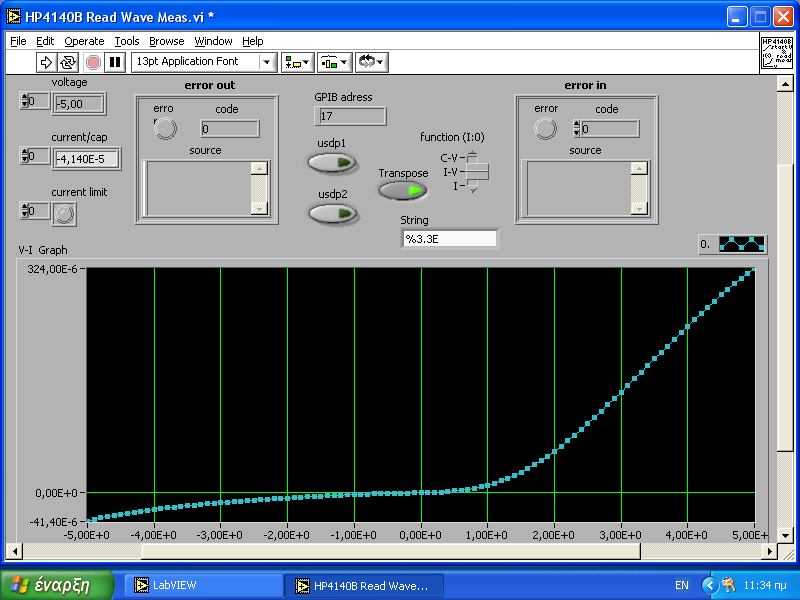Select HP4140B Read Wave taskbar button
This screenshot has width=800, height=600.
[x=364, y=586]
